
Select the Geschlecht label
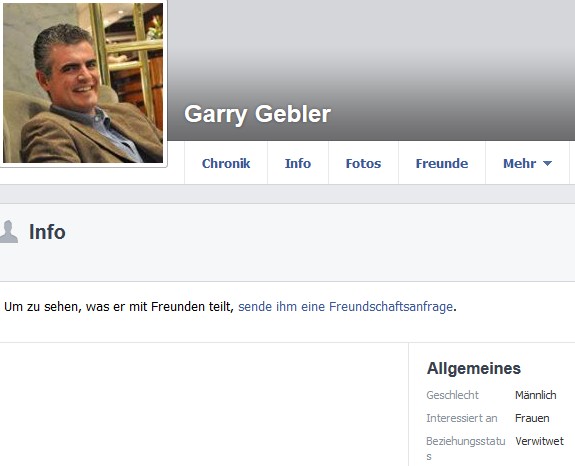coord(452,395)
